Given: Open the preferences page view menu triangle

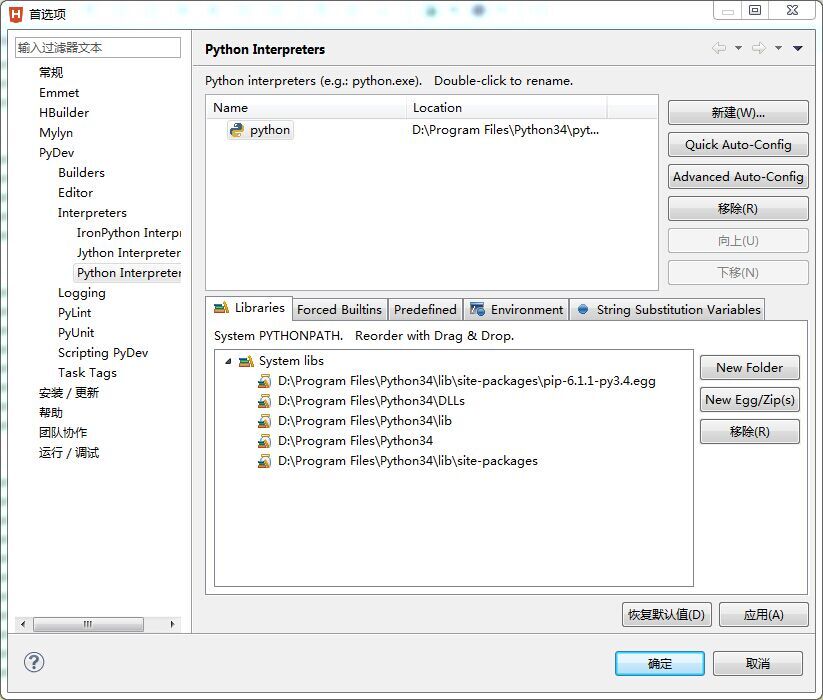Looking at the screenshot, I should [798, 48].
